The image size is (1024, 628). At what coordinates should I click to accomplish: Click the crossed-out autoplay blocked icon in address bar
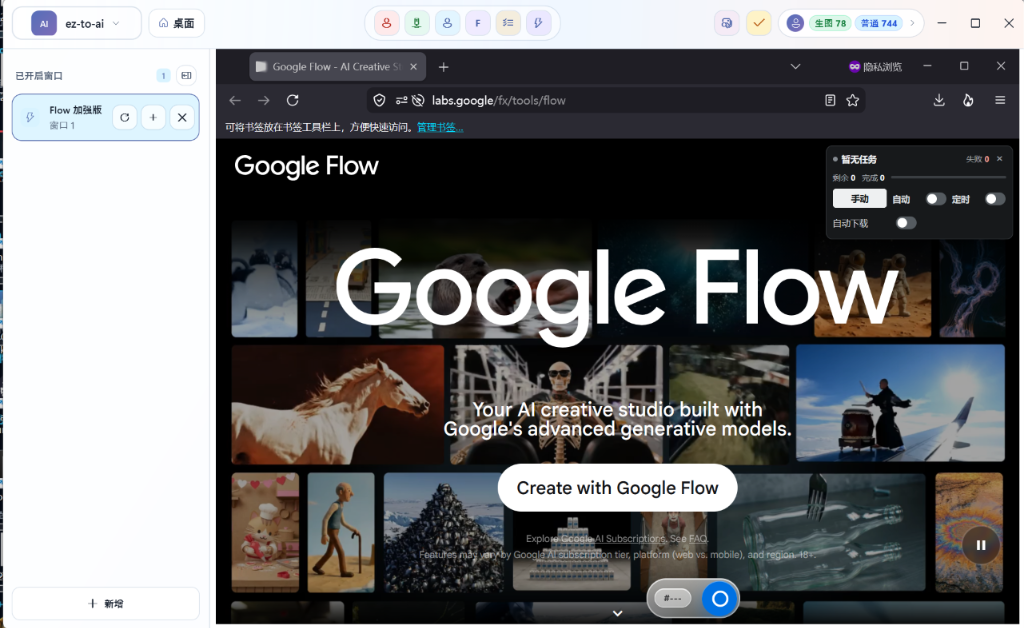pyautogui.click(x=418, y=101)
